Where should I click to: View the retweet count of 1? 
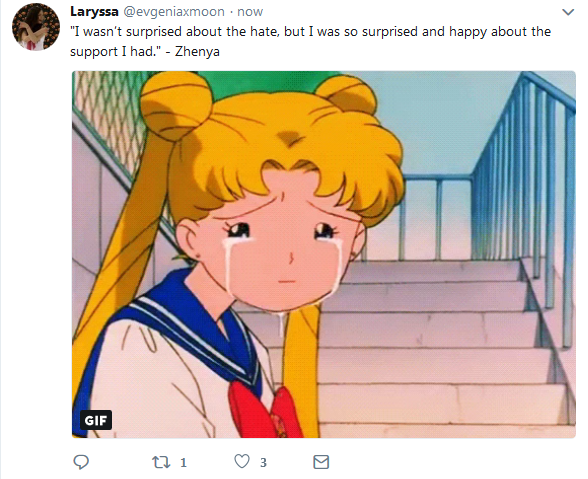(x=183, y=462)
